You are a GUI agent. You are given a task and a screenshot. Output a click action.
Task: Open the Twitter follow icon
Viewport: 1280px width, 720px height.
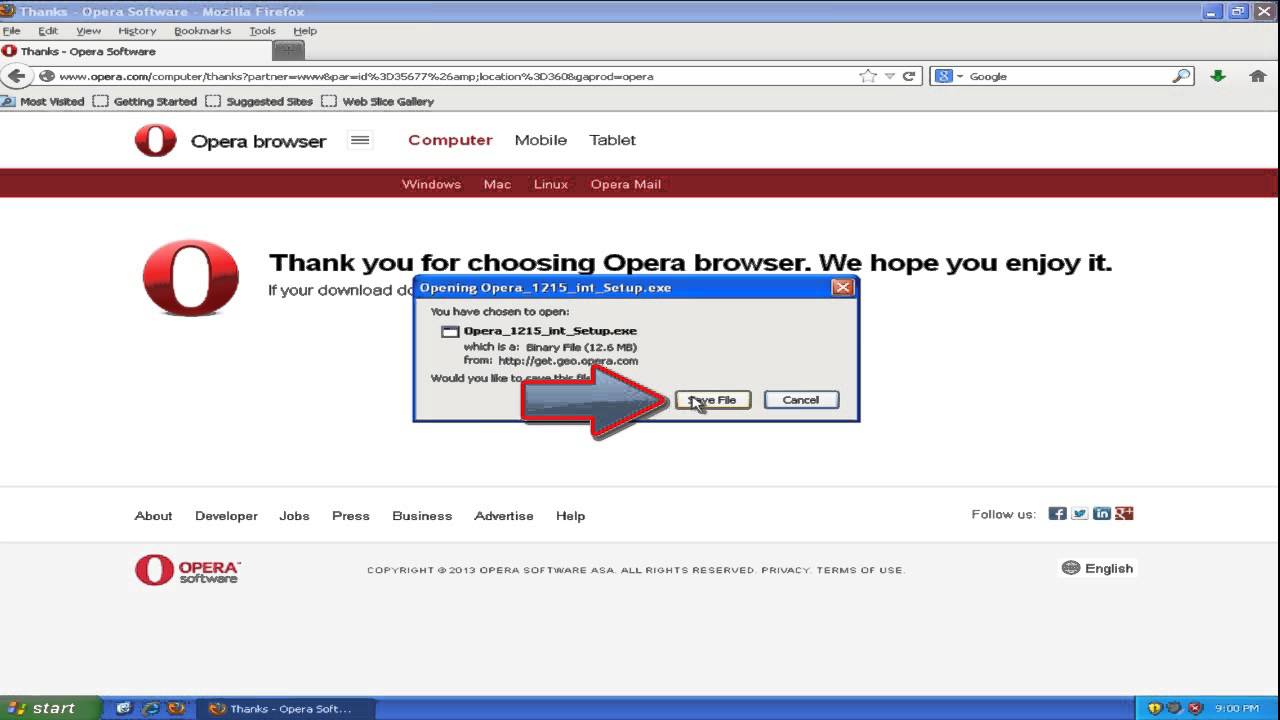click(x=1080, y=514)
